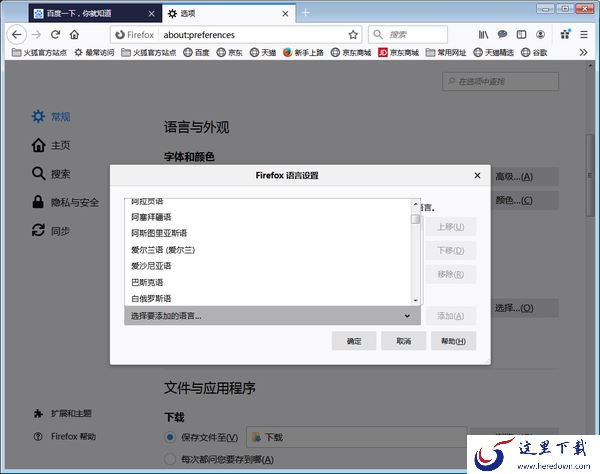Screen dimensions: 600x474
Task: Click the 高级...(A) fonts button
Action: tap(525, 176)
